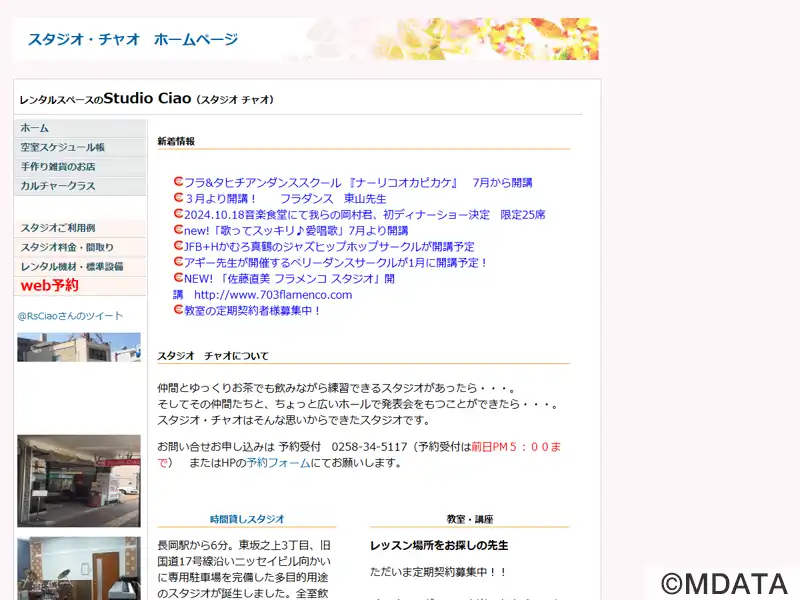Click the red icon next to 教室の定期契約者様募集中
Screen dimensions: 800x600
pos(178,310)
